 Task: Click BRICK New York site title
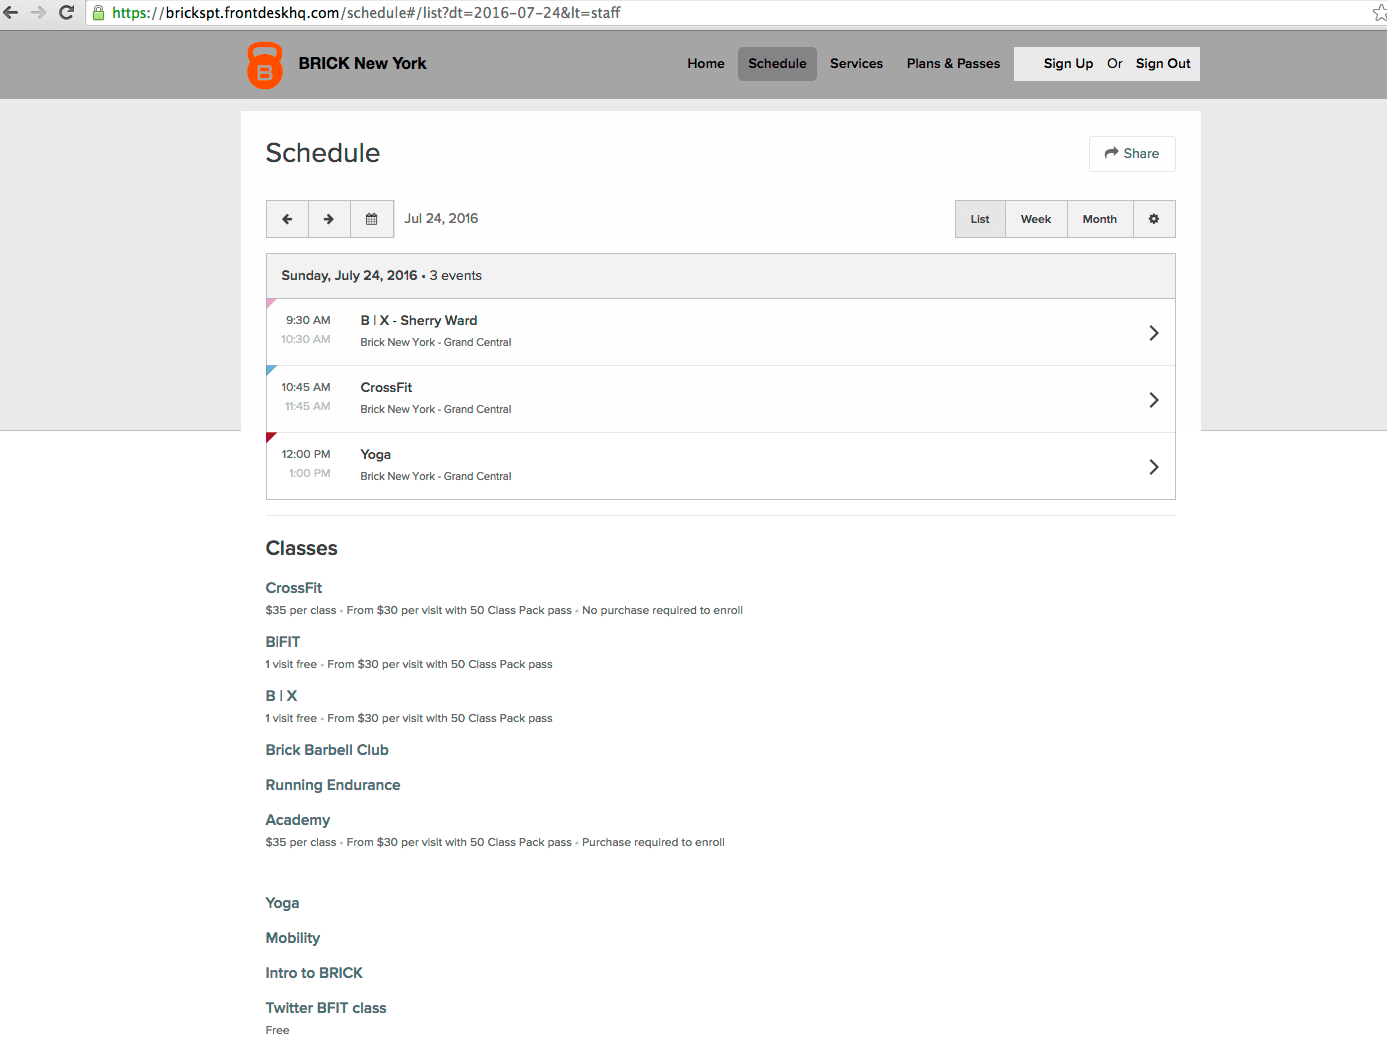point(362,64)
